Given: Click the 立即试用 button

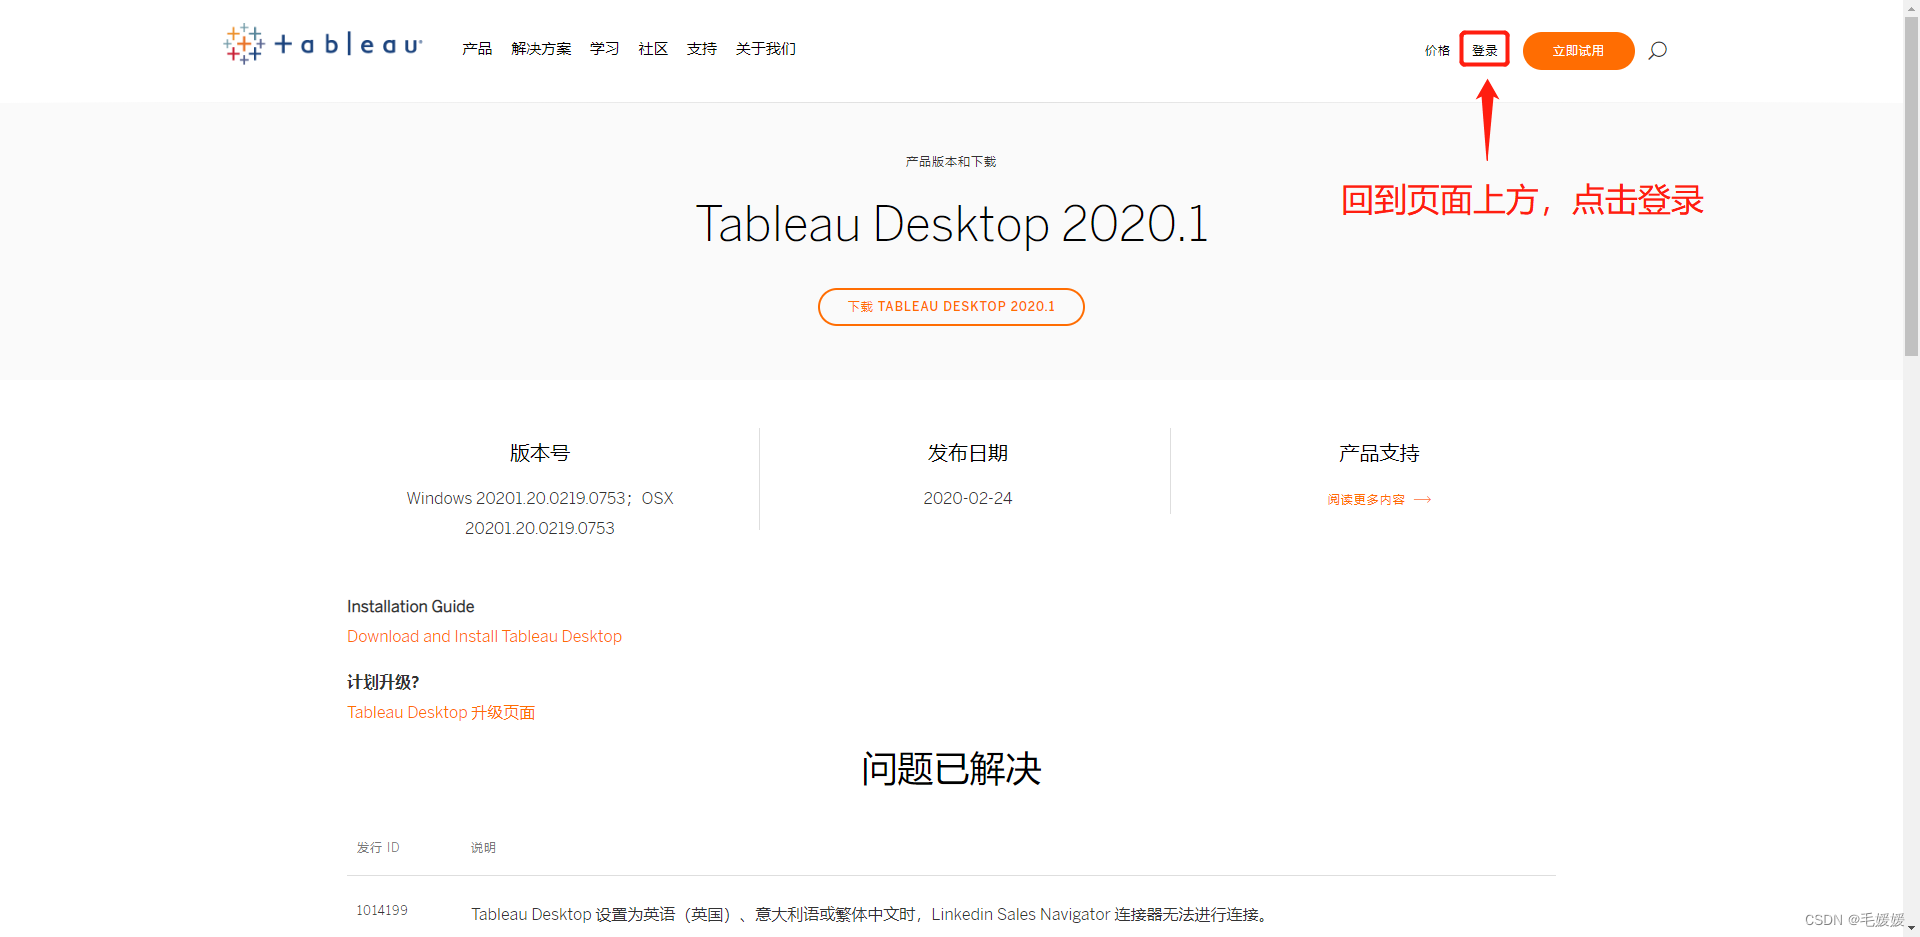Looking at the screenshot, I should 1578,51.
